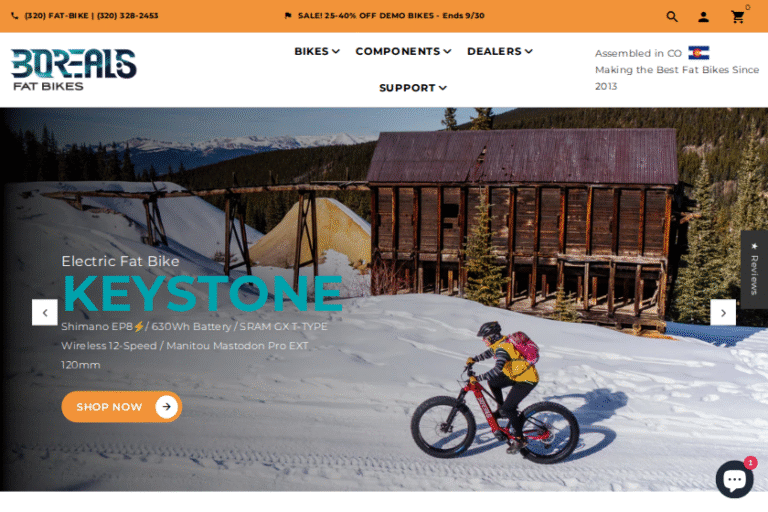
Task: Open the chat bubble widget
Action: [735, 479]
